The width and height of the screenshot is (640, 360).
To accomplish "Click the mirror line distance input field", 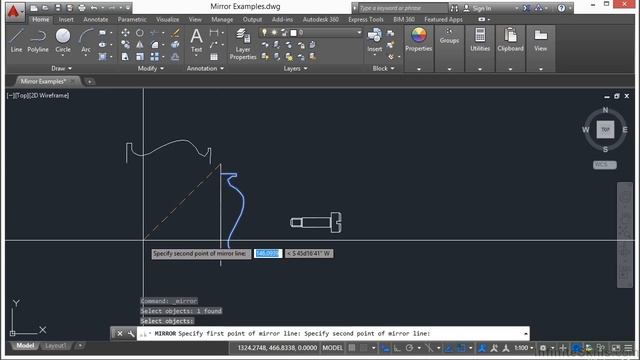I will [268, 253].
